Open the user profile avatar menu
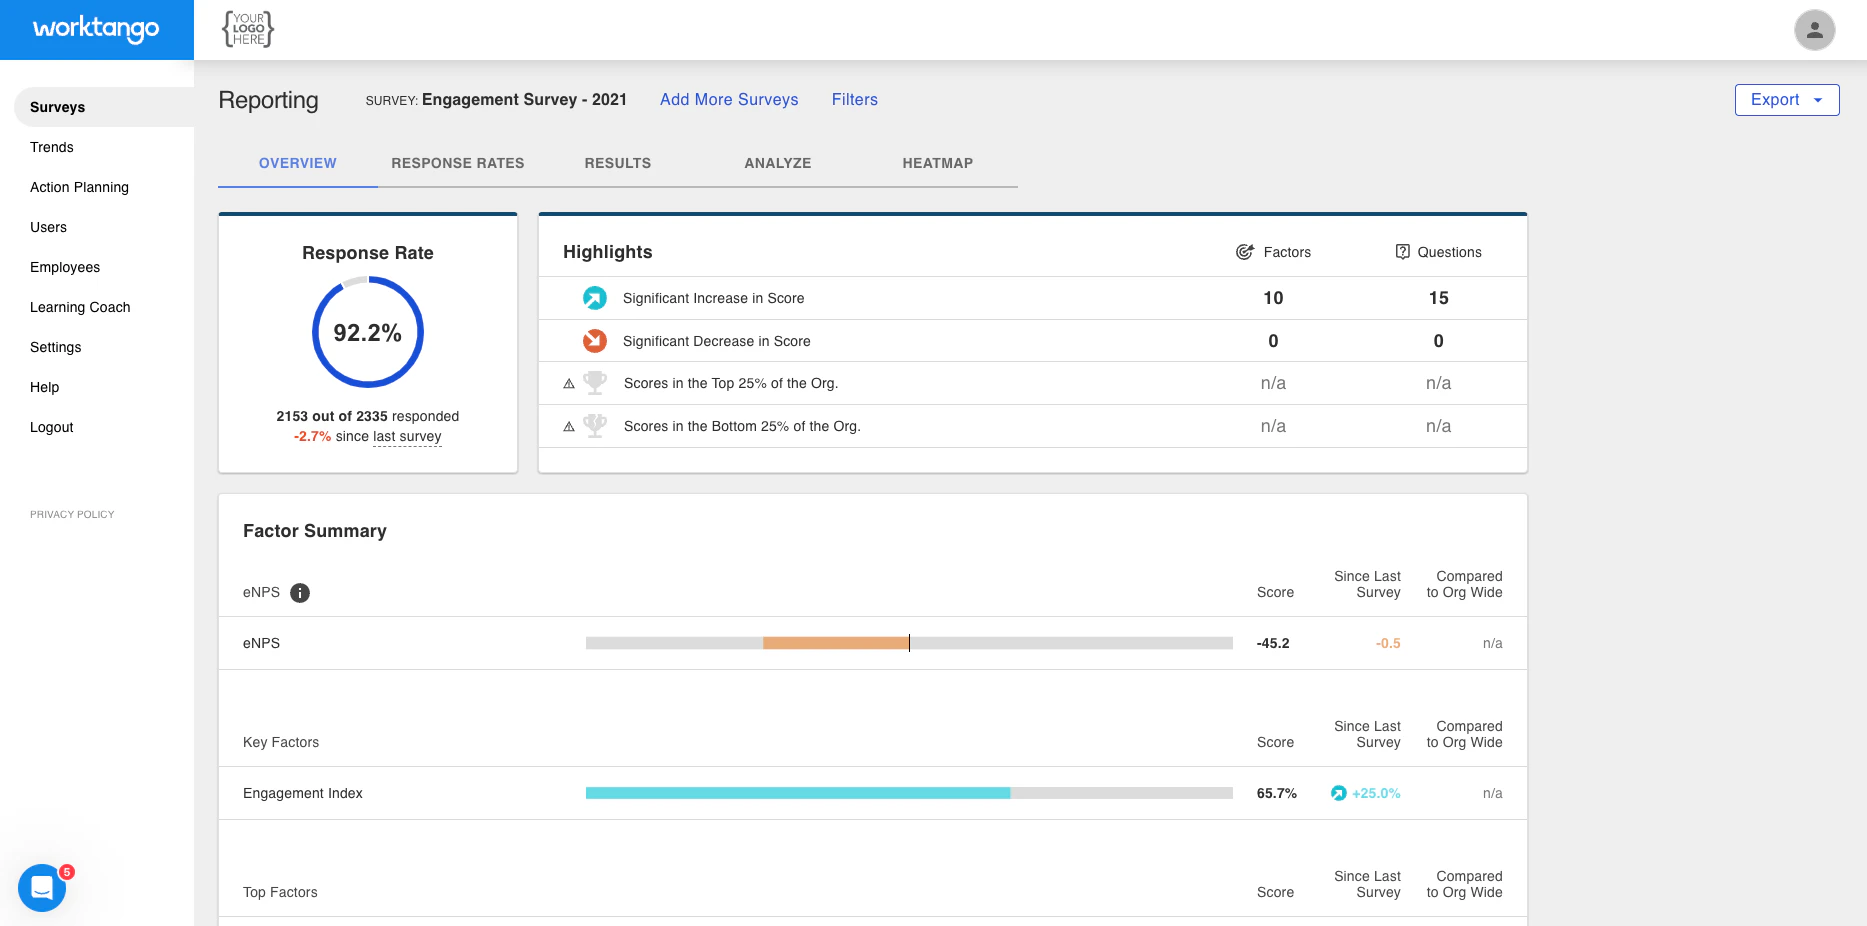The width and height of the screenshot is (1867, 926). 1814,30
